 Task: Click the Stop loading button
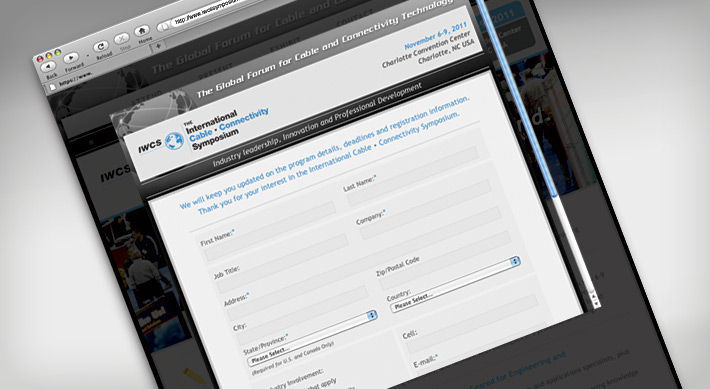pos(121,38)
